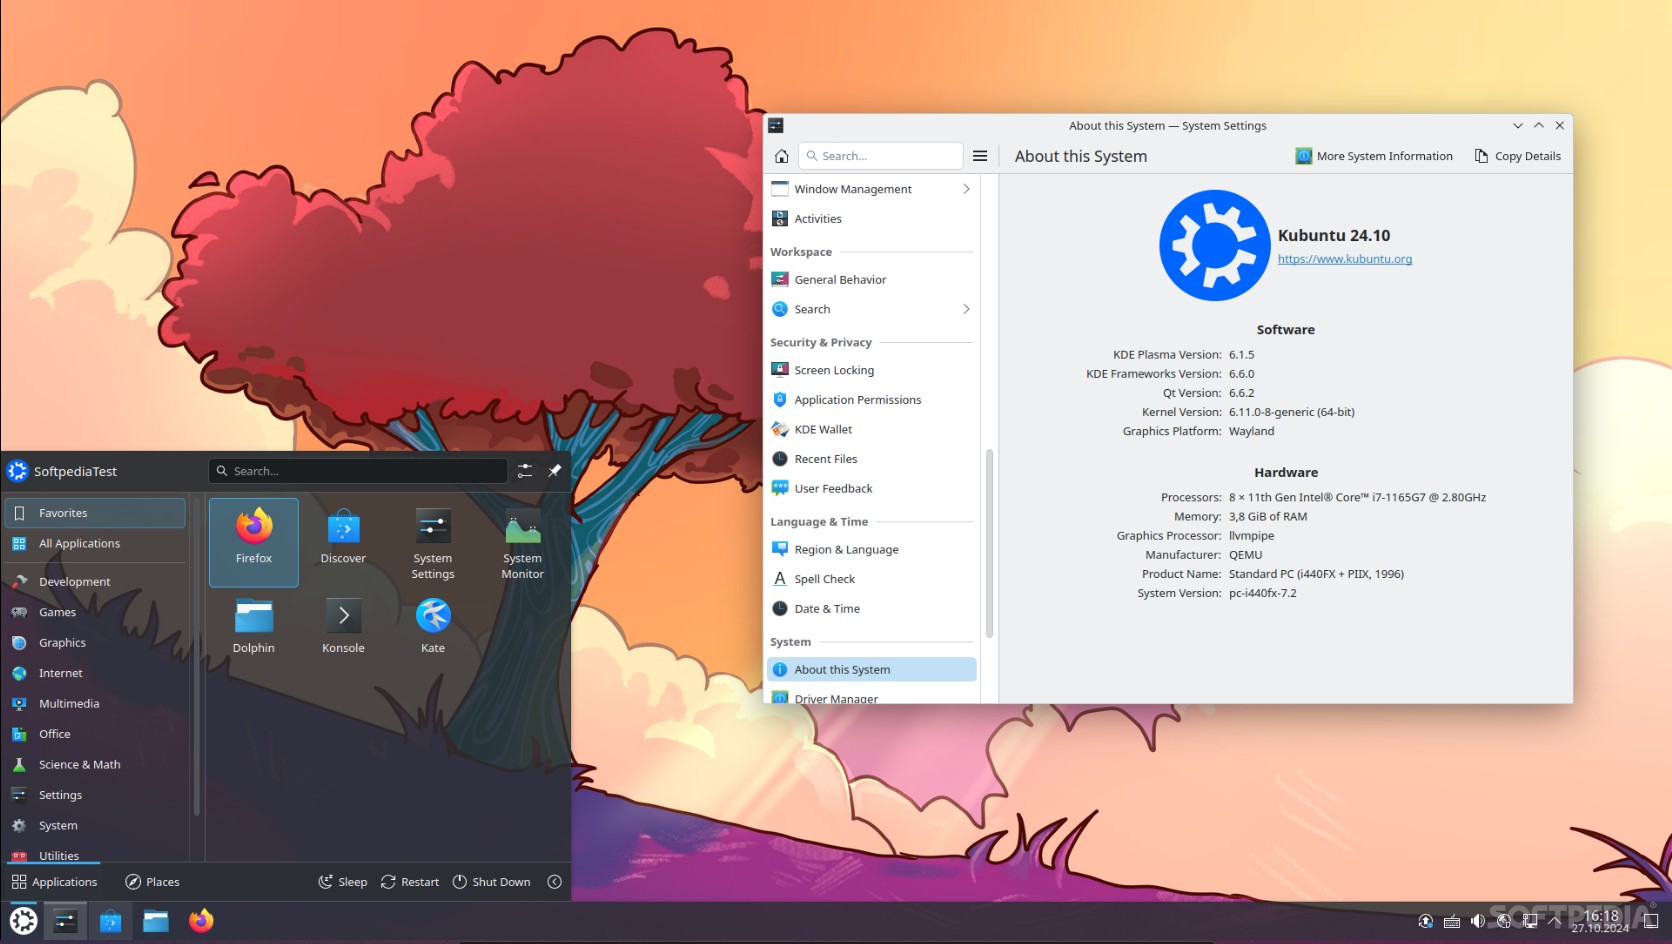Focus the application launcher search field

pyautogui.click(x=358, y=471)
